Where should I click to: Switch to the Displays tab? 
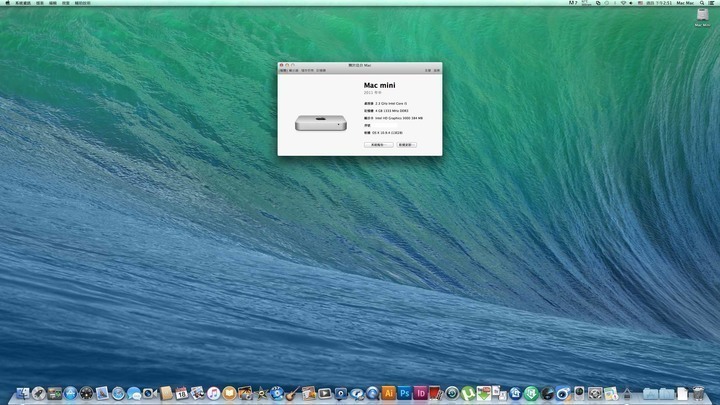click(x=294, y=70)
